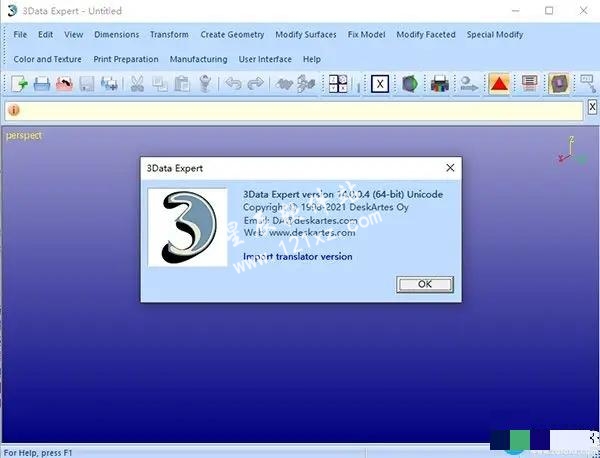
Task: Click the Open file toolbar icon
Action: (x=42, y=83)
